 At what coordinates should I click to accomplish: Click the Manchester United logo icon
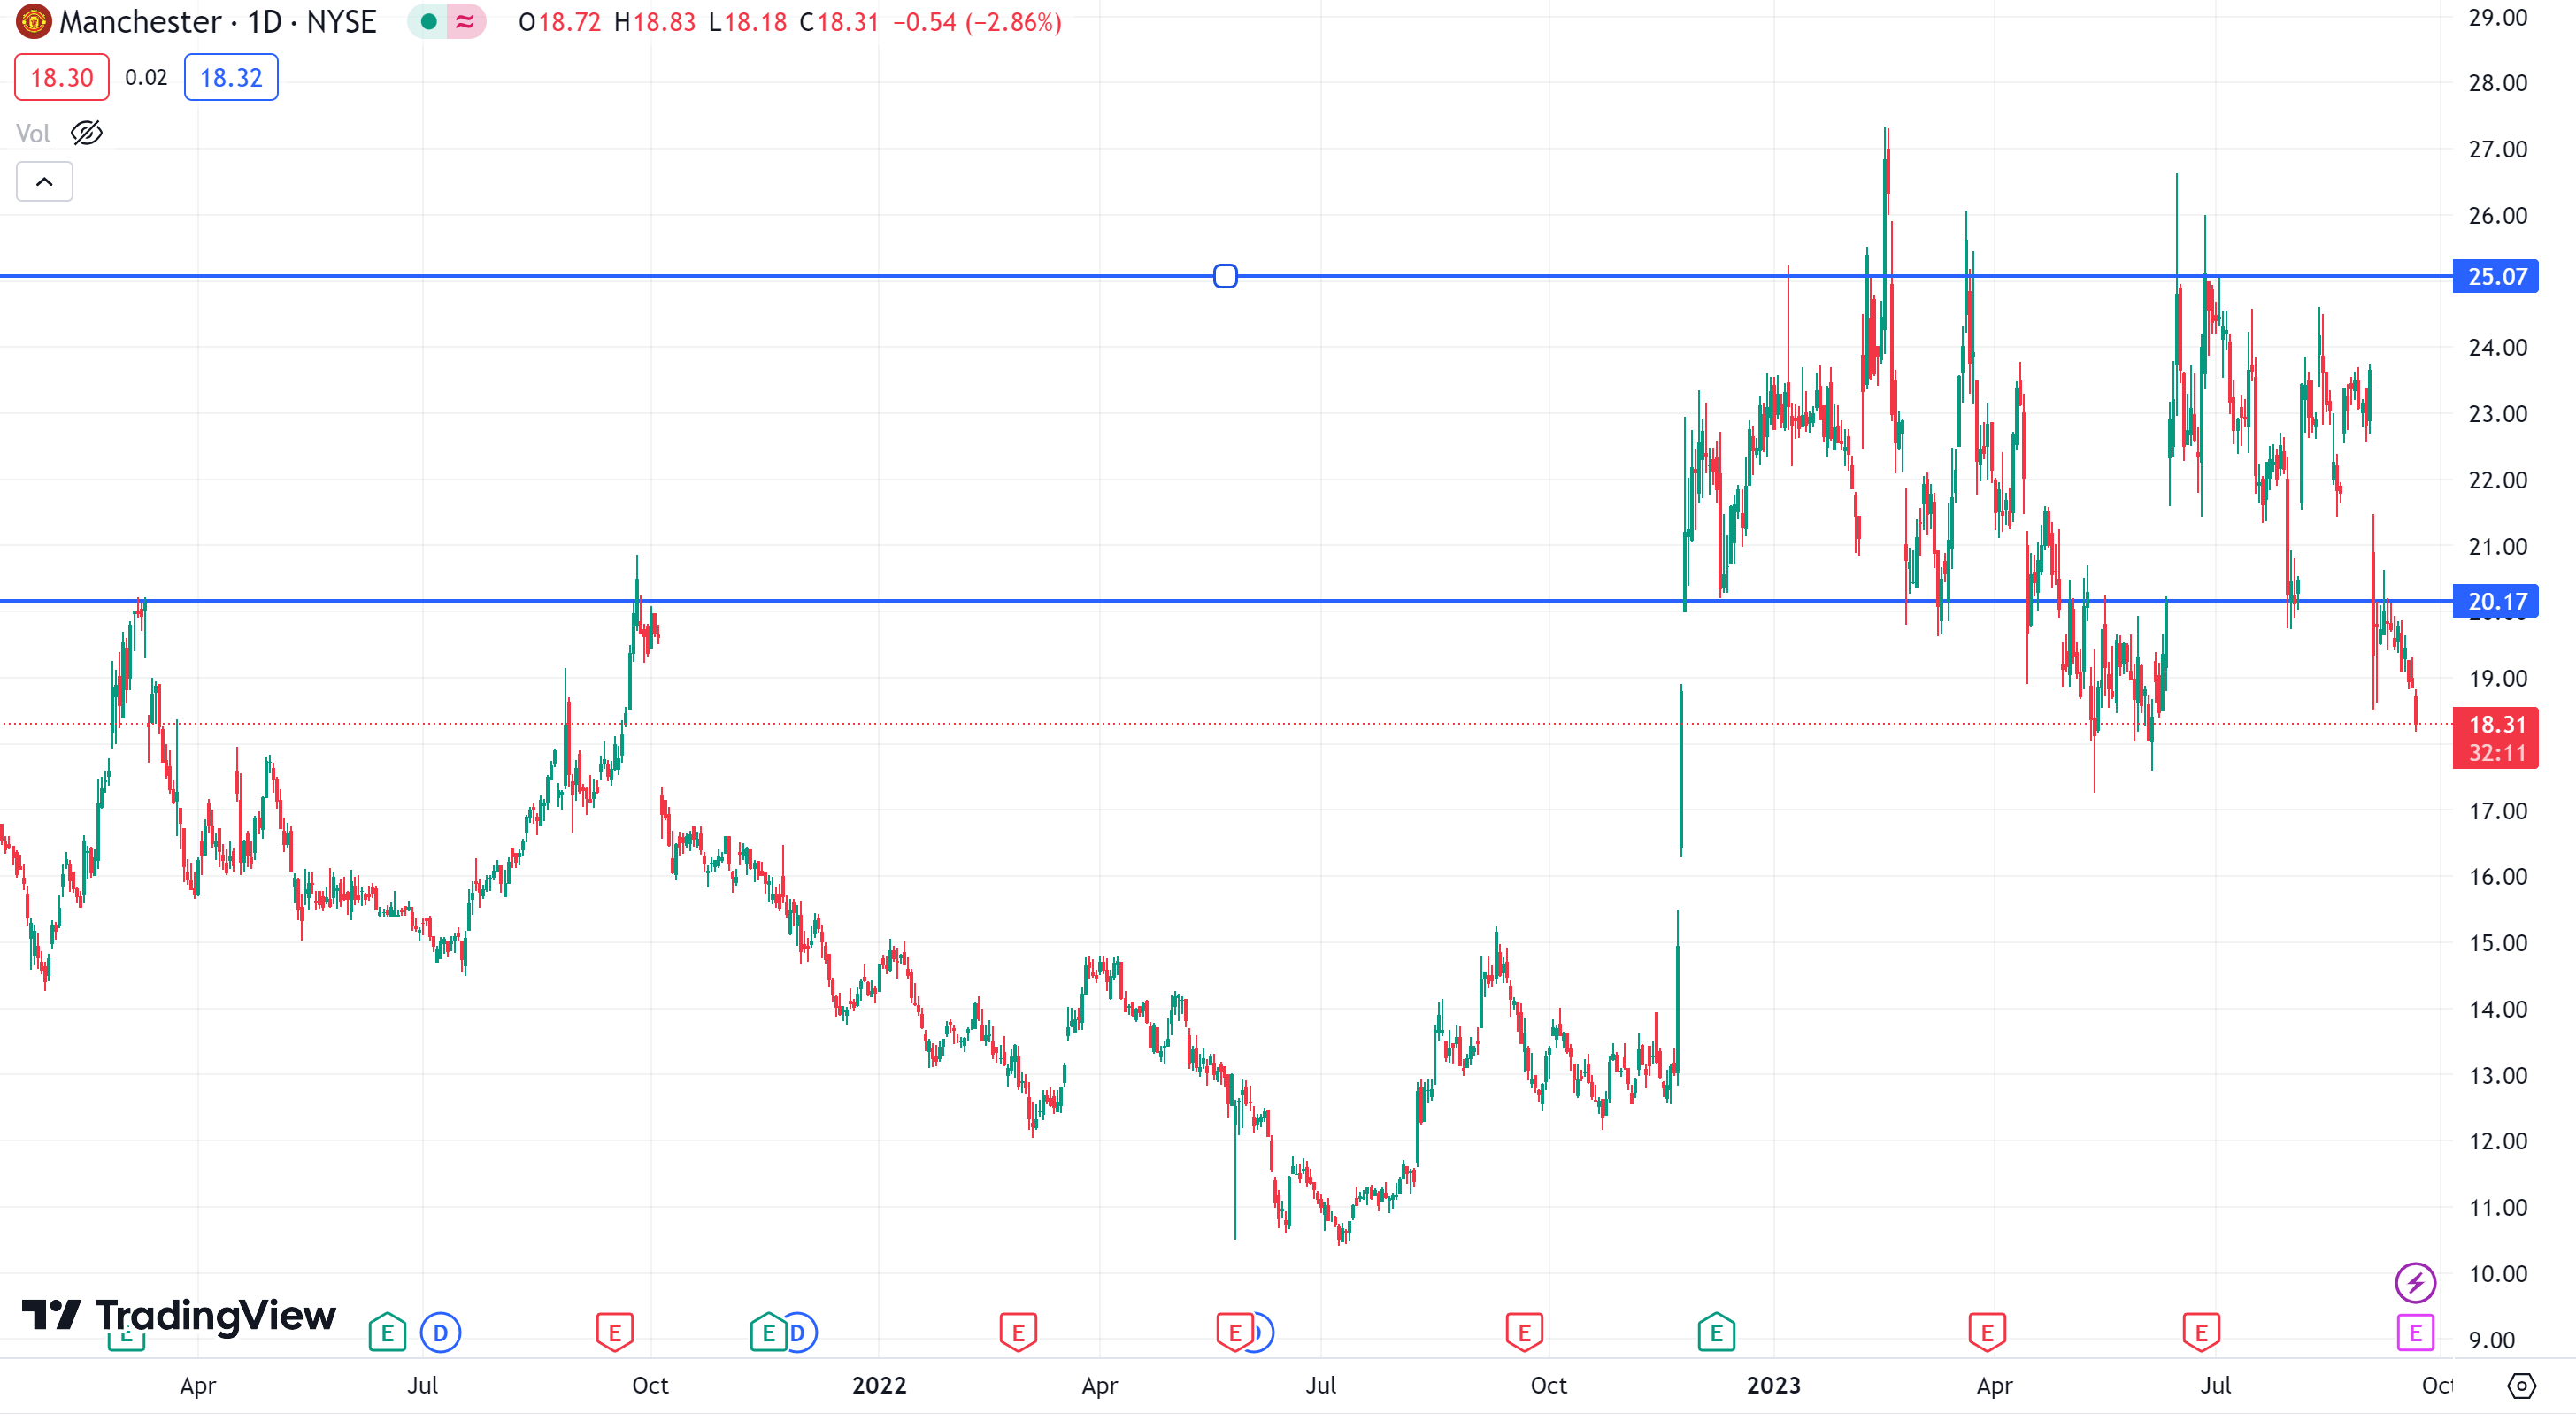(33, 22)
